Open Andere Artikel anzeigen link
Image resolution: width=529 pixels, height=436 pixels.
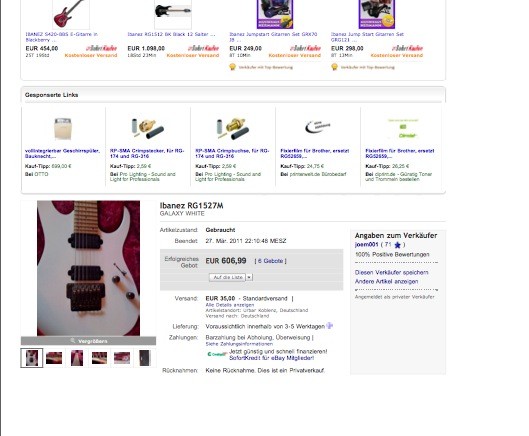pyautogui.click(x=386, y=281)
